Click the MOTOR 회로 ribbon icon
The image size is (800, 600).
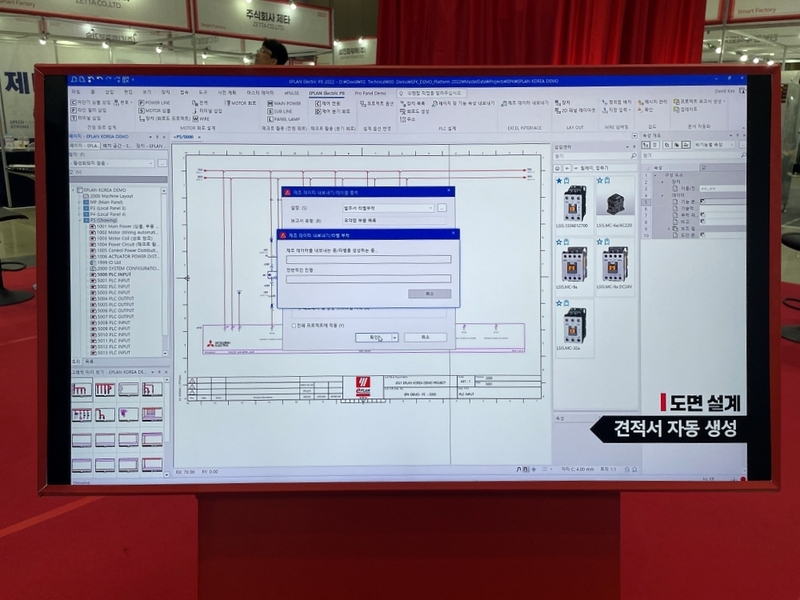(x=239, y=102)
